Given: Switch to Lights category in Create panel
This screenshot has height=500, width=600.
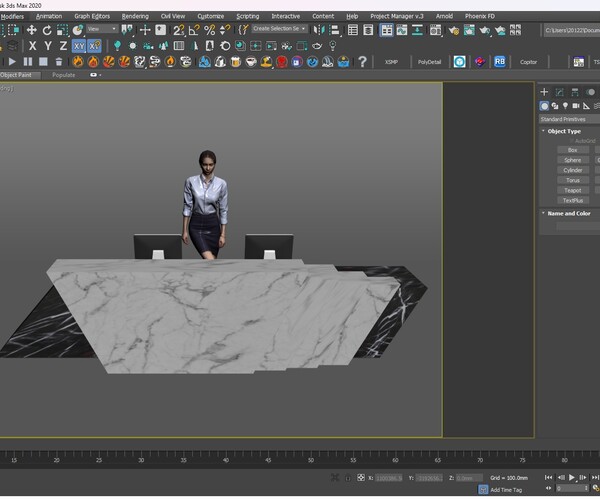Looking at the screenshot, I should [x=565, y=105].
